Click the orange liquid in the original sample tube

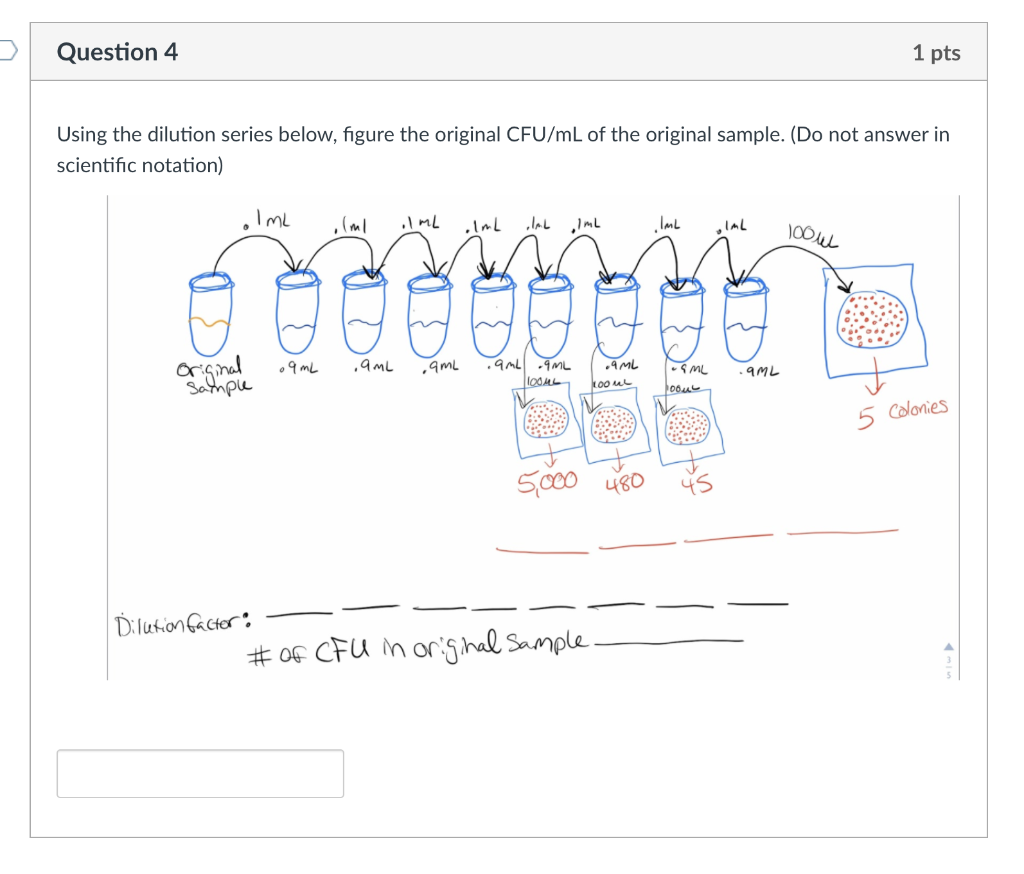coord(209,324)
